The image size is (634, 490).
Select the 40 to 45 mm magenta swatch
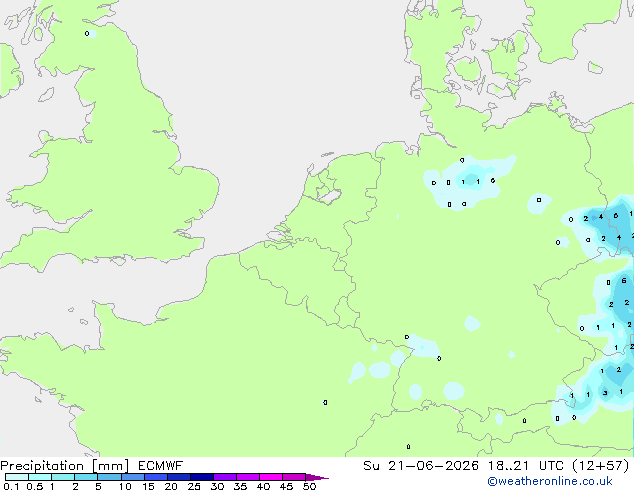(271, 477)
